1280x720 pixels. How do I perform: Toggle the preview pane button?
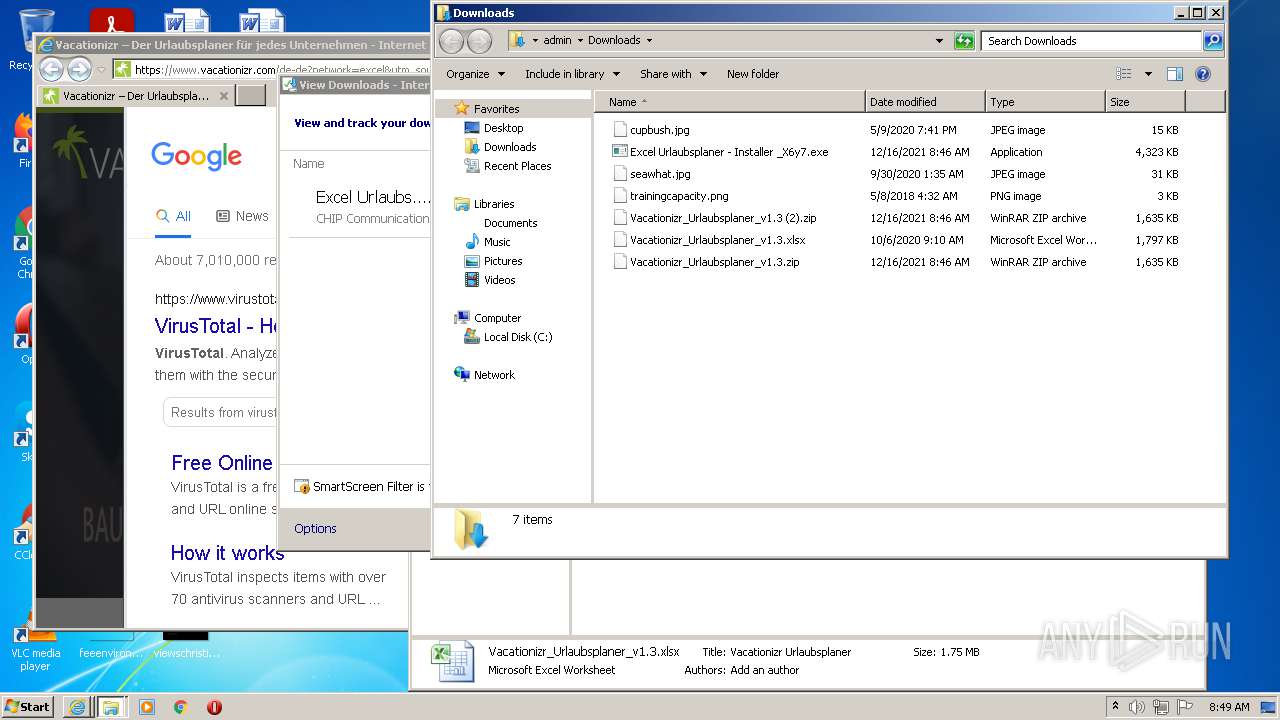coord(1175,74)
